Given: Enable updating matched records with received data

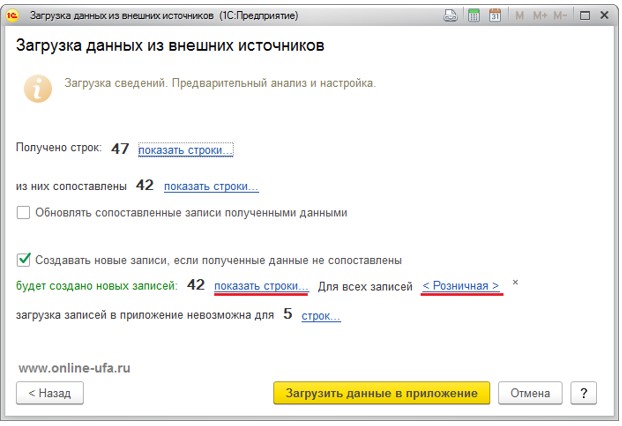Looking at the screenshot, I should coord(23,212).
